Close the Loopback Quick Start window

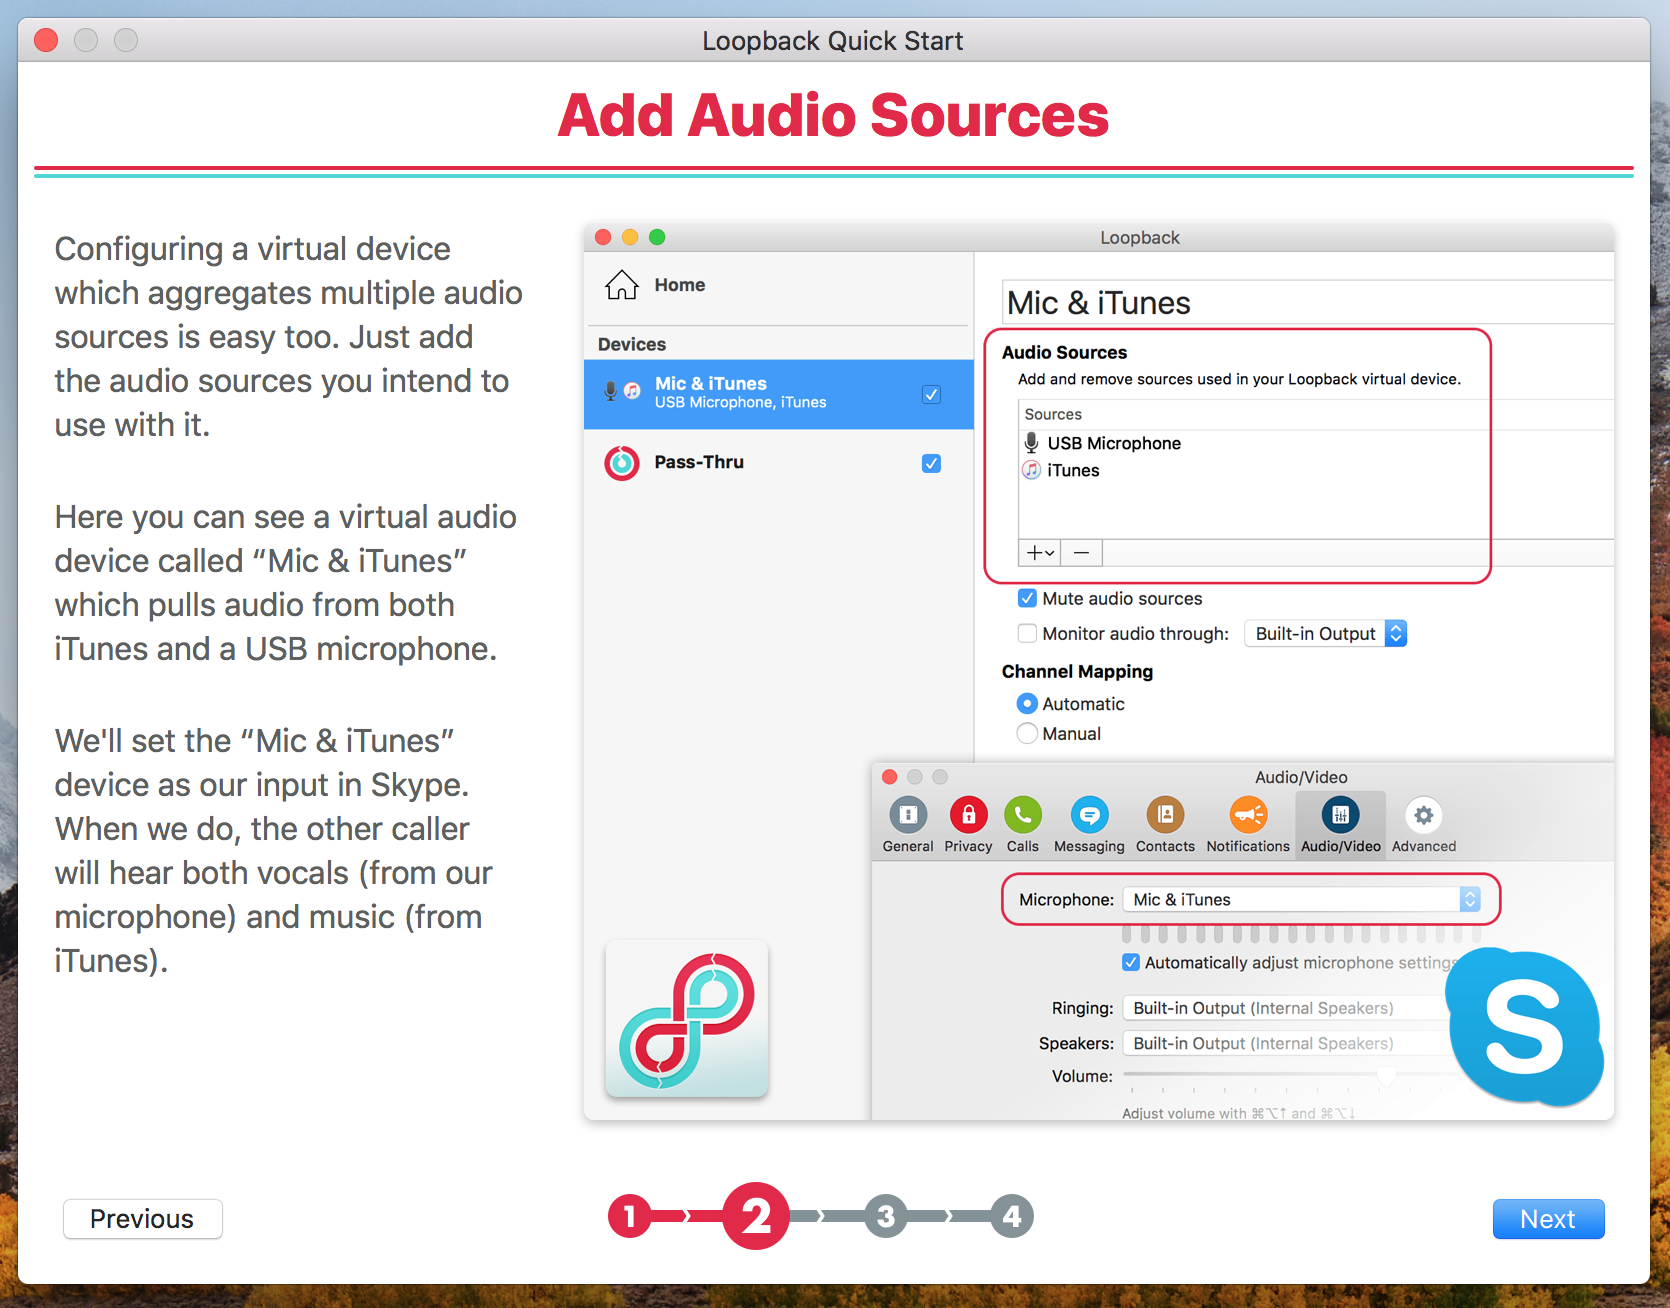coord(46,40)
